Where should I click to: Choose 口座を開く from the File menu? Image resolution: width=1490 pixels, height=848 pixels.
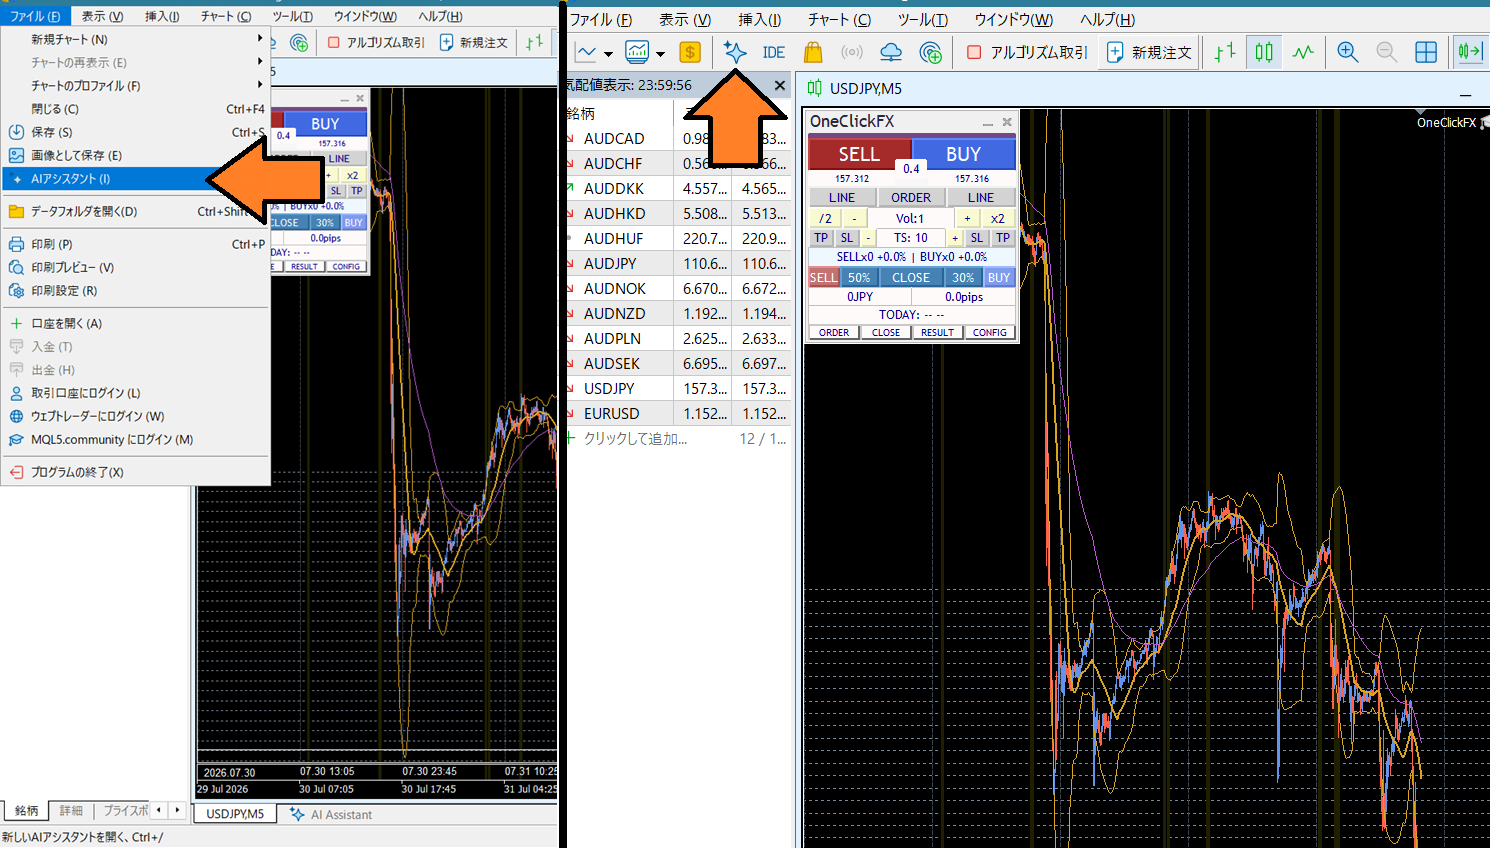[135, 323]
